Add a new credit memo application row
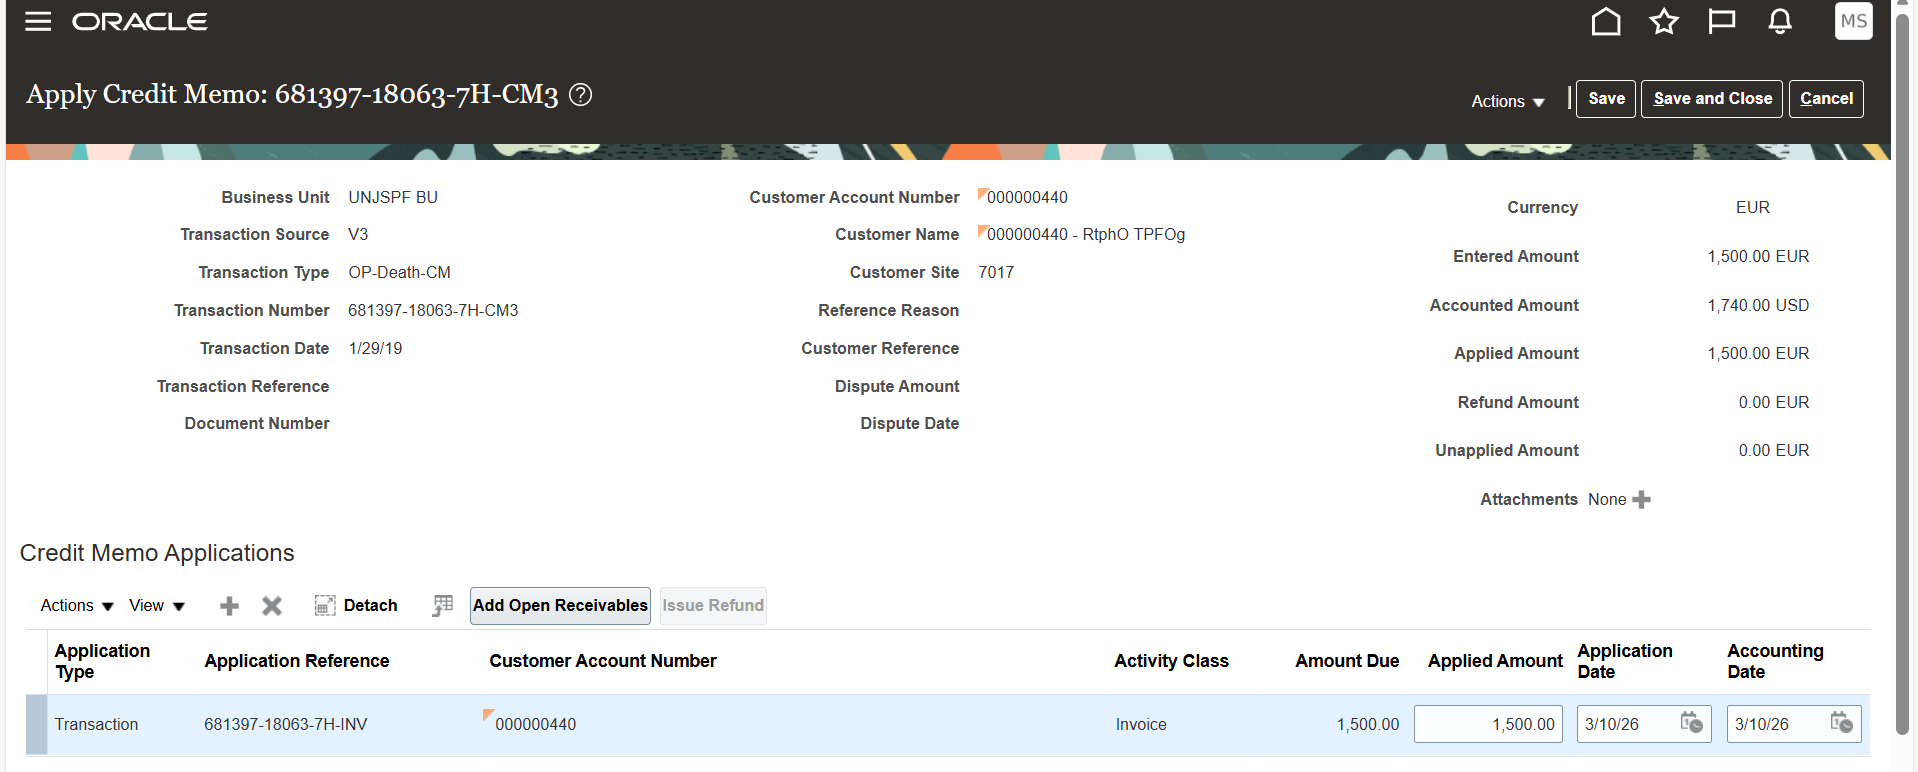The height and width of the screenshot is (772, 1918). (229, 606)
